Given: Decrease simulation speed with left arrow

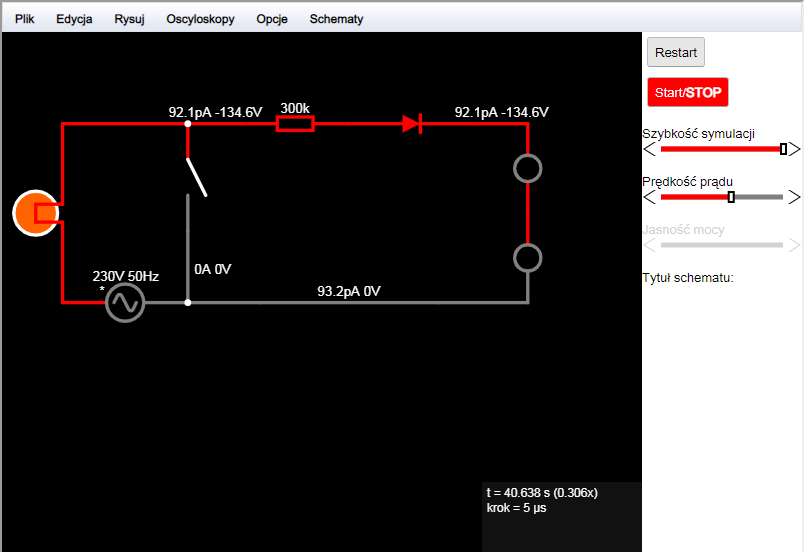Looking at the screenshot, I should pos(650,150).
